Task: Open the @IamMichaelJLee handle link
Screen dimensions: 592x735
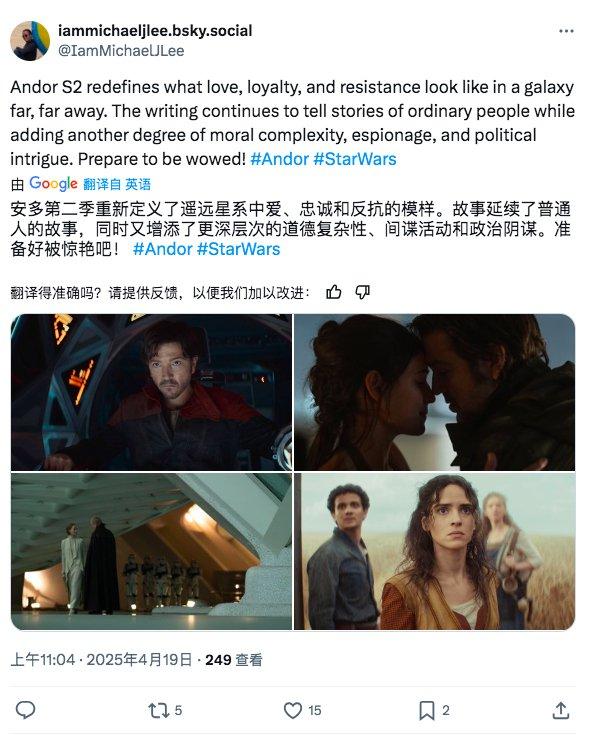Action: [x=121, y=51]
